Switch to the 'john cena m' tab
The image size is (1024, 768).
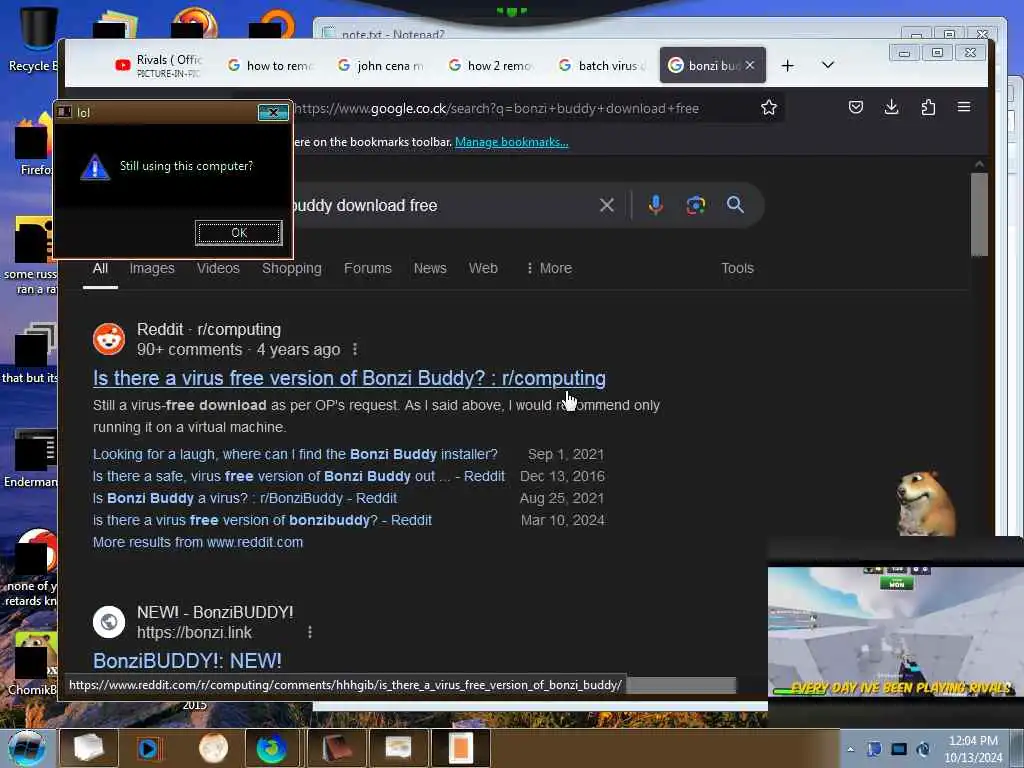[x=381, y=65]
